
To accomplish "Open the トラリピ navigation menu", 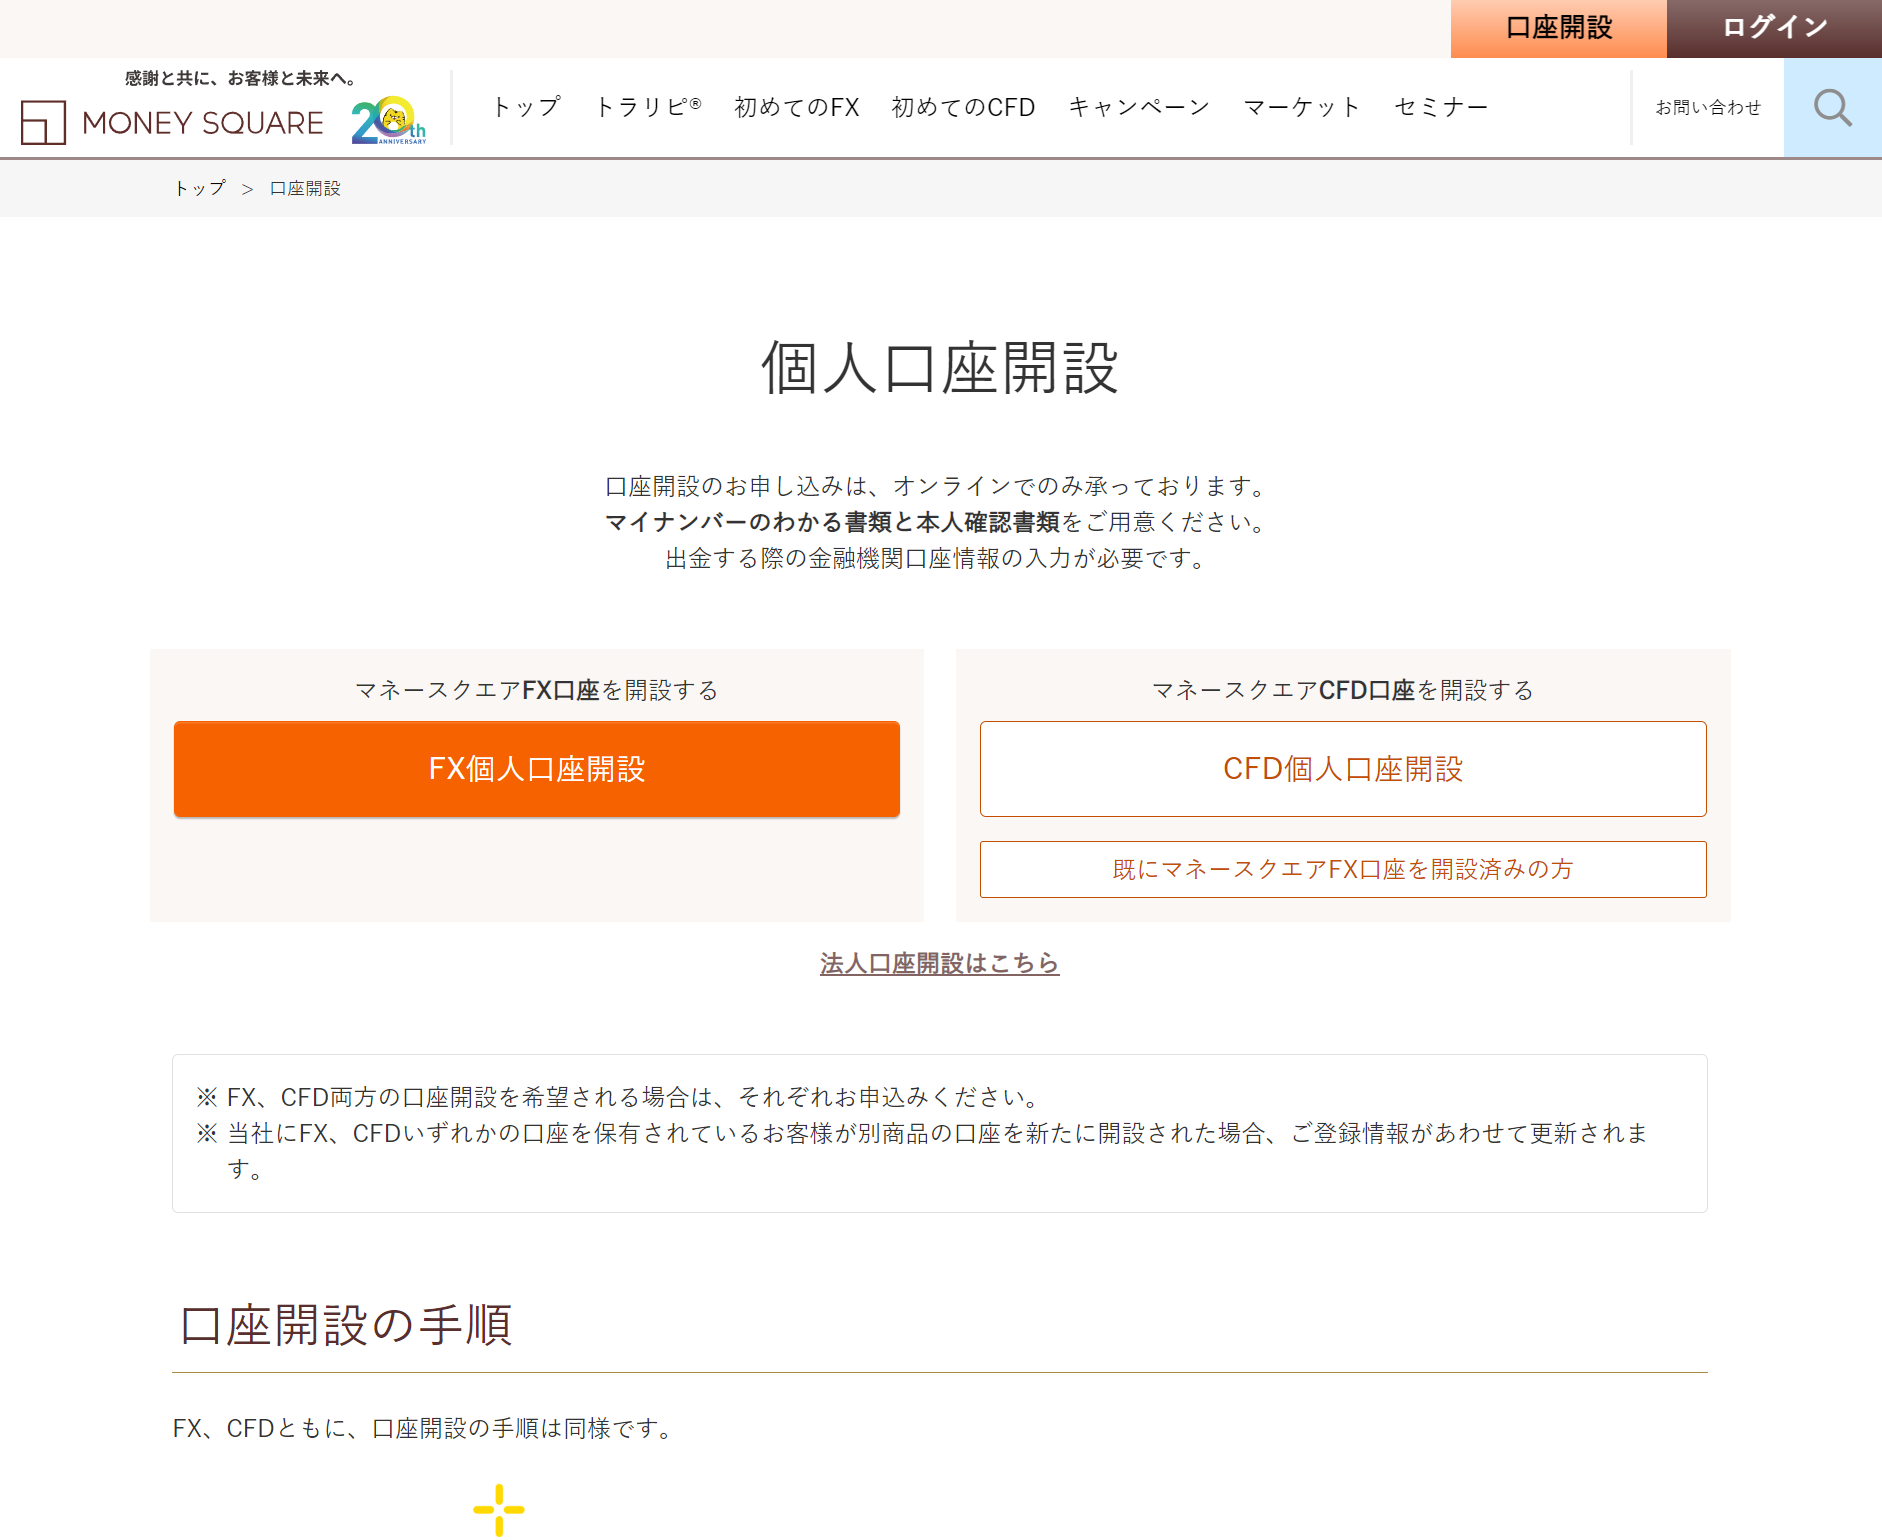I will [648, 107].
